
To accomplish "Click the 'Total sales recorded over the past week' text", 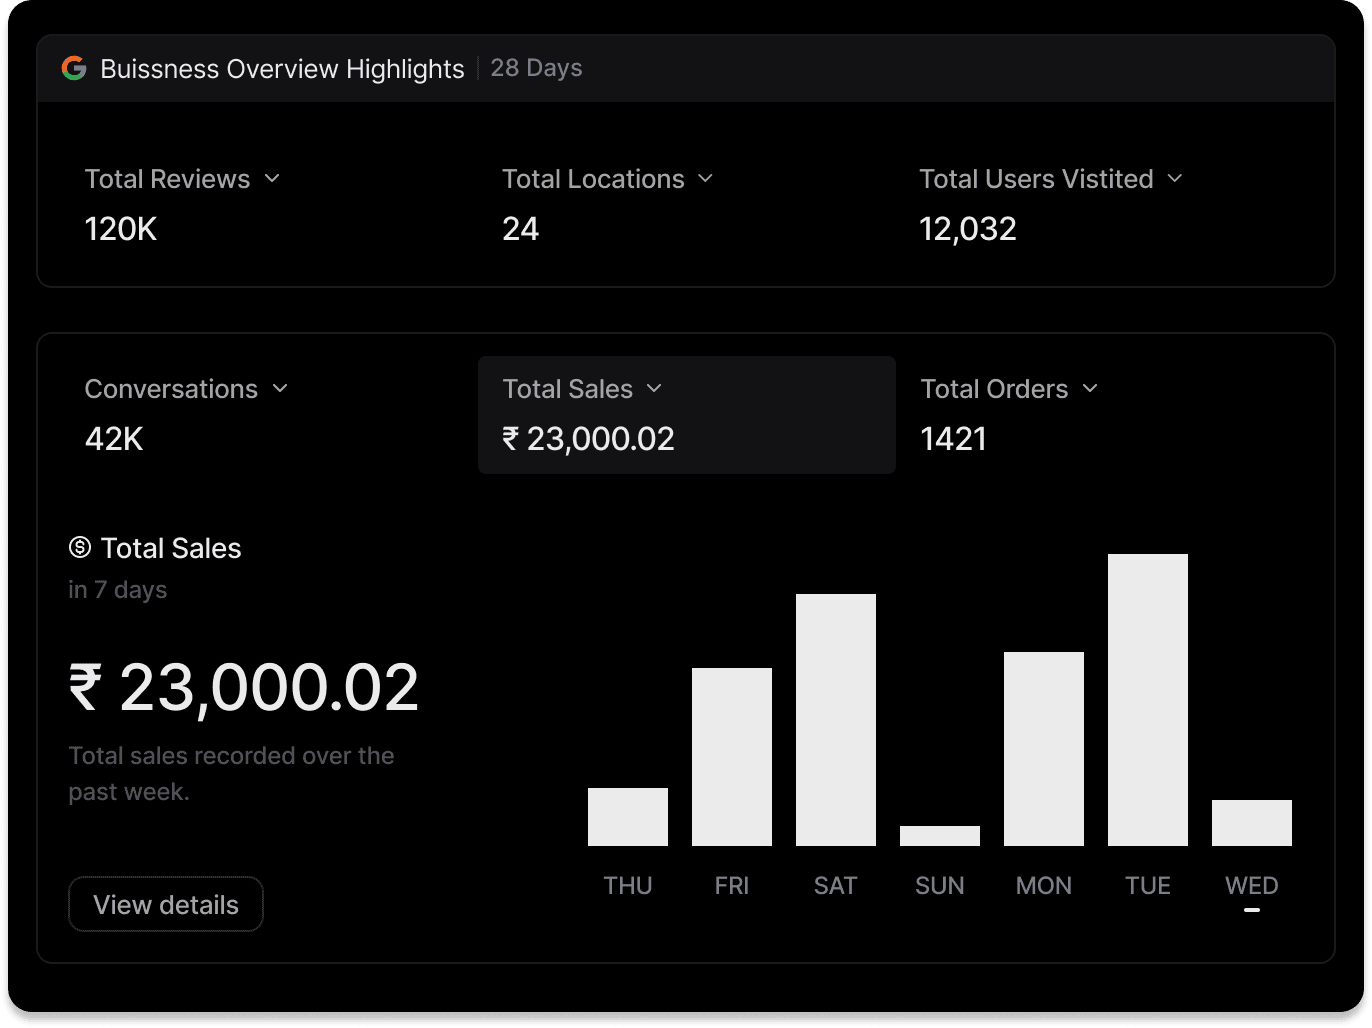I will tap(231, 773).
